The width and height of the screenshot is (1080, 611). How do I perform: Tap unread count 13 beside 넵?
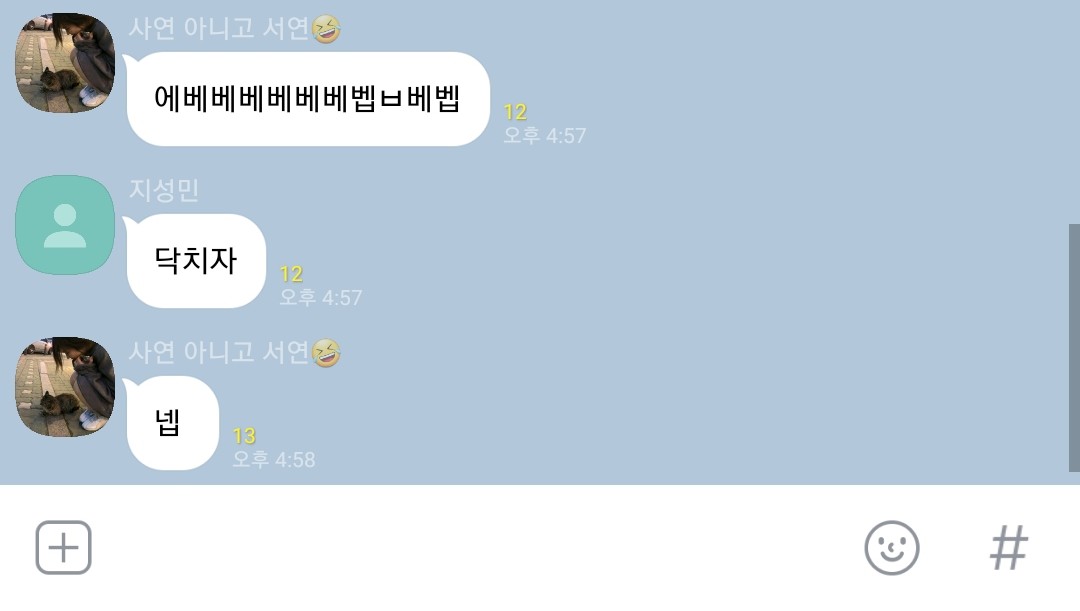[244, 436]
